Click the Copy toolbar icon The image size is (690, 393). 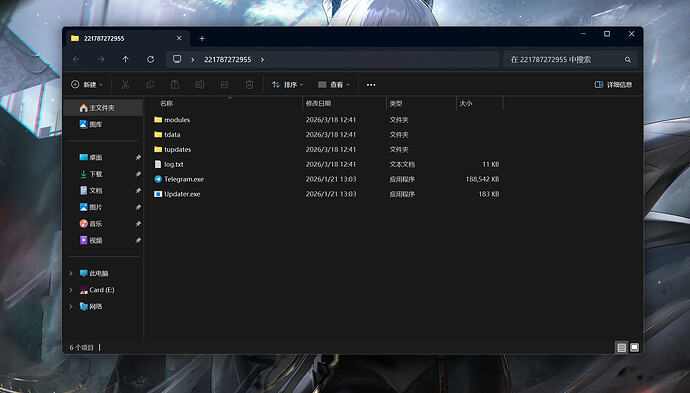(x=150, y=84)
